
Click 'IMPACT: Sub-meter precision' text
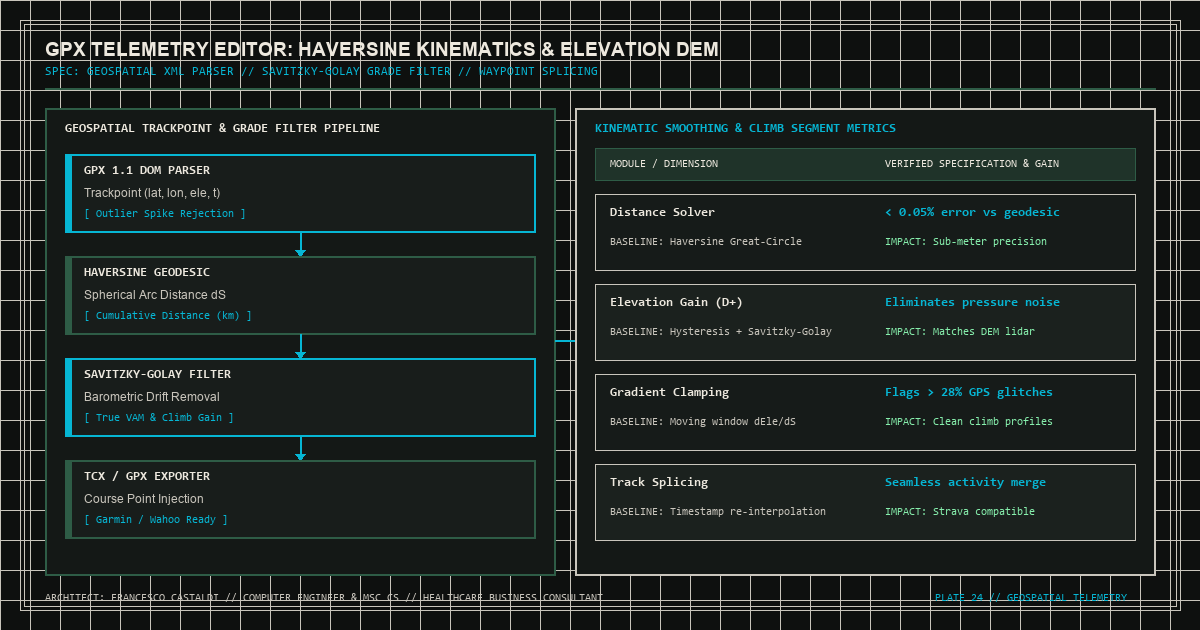[x=966, y=242]
